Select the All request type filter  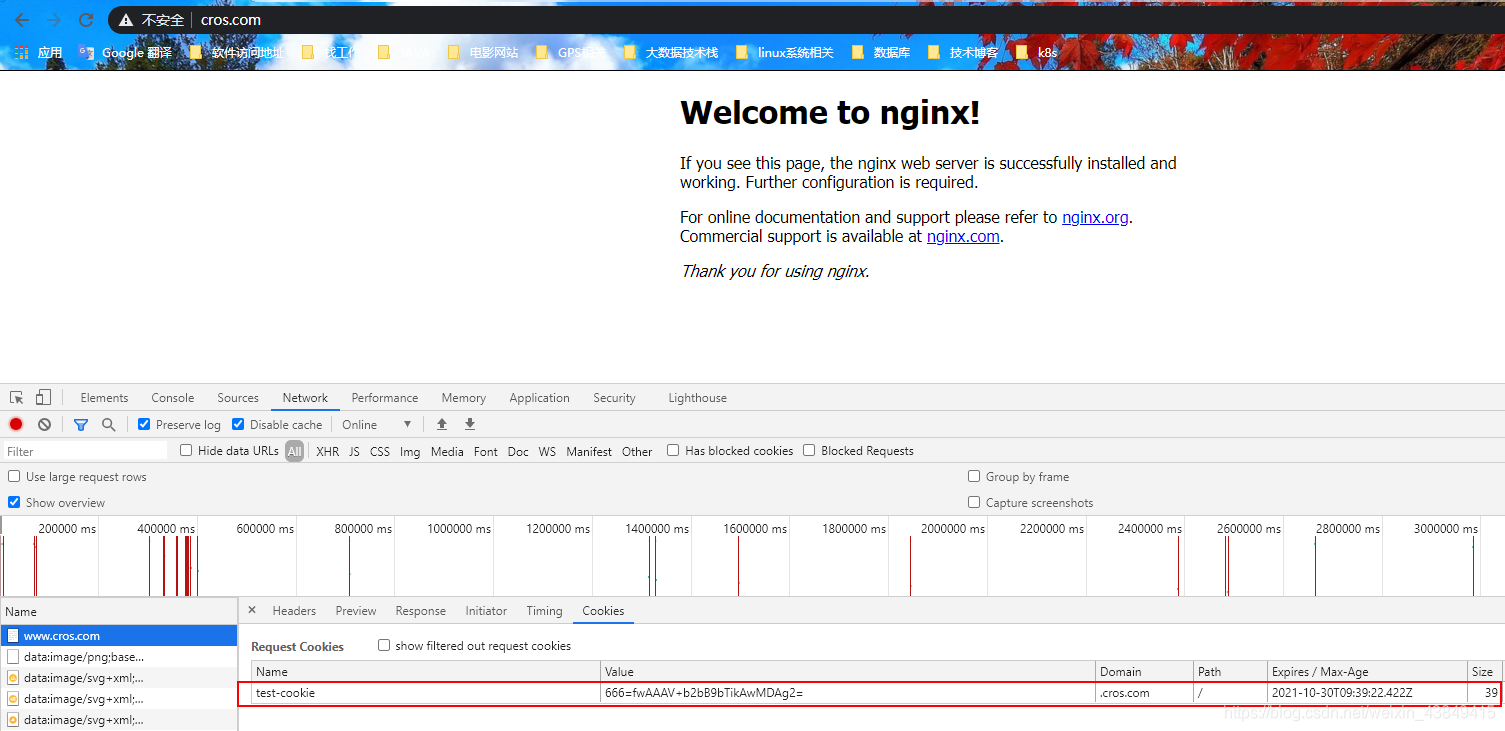click(x=294, y=451)
